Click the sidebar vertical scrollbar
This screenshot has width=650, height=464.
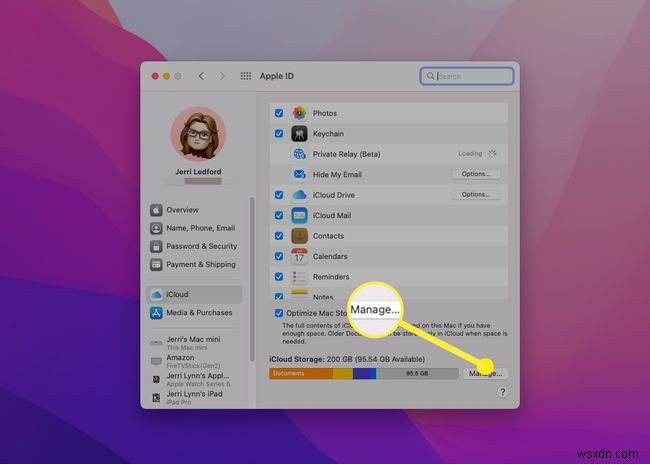click(252, 279)
